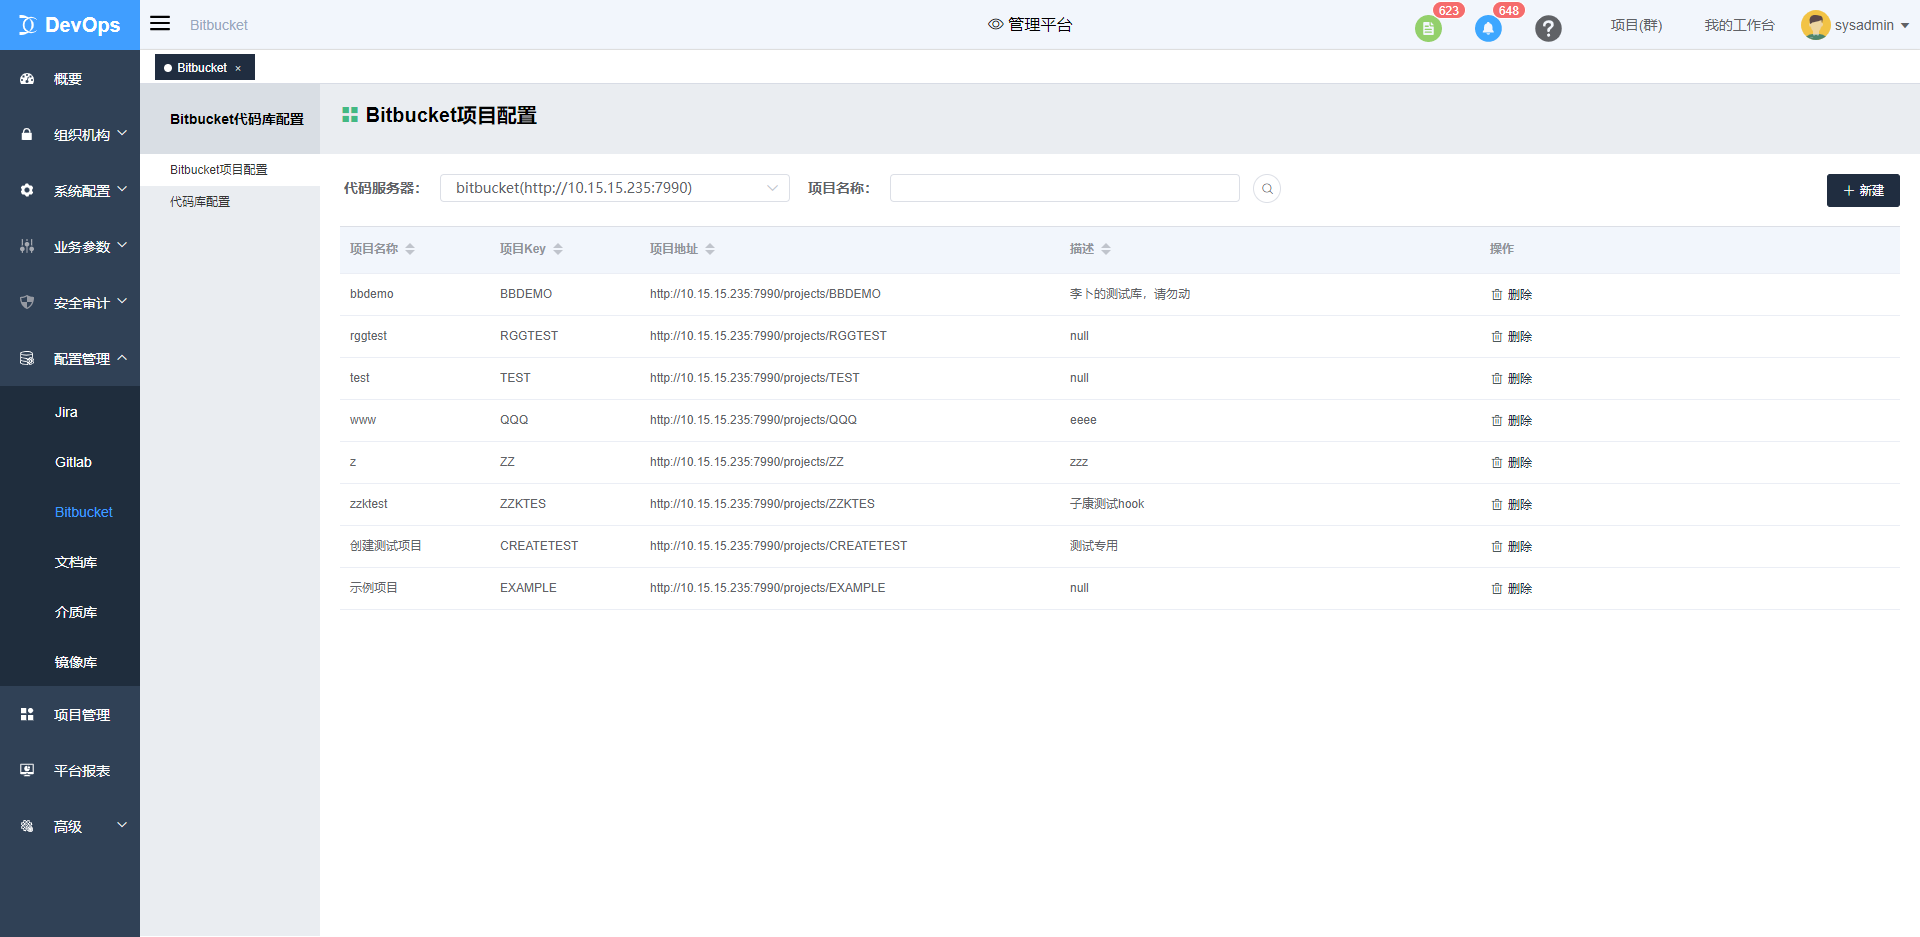Click the help question mark icon
1920x937 pixels.
(x=1548, y=29)
